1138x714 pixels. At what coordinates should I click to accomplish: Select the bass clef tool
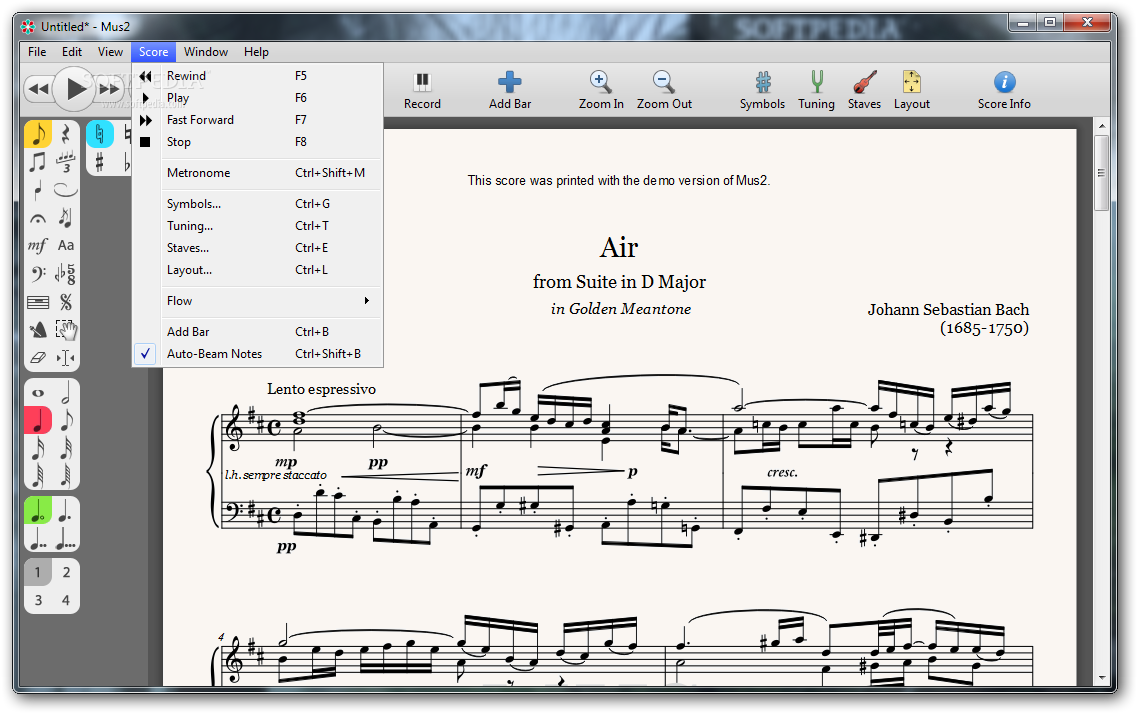(38, 274)
